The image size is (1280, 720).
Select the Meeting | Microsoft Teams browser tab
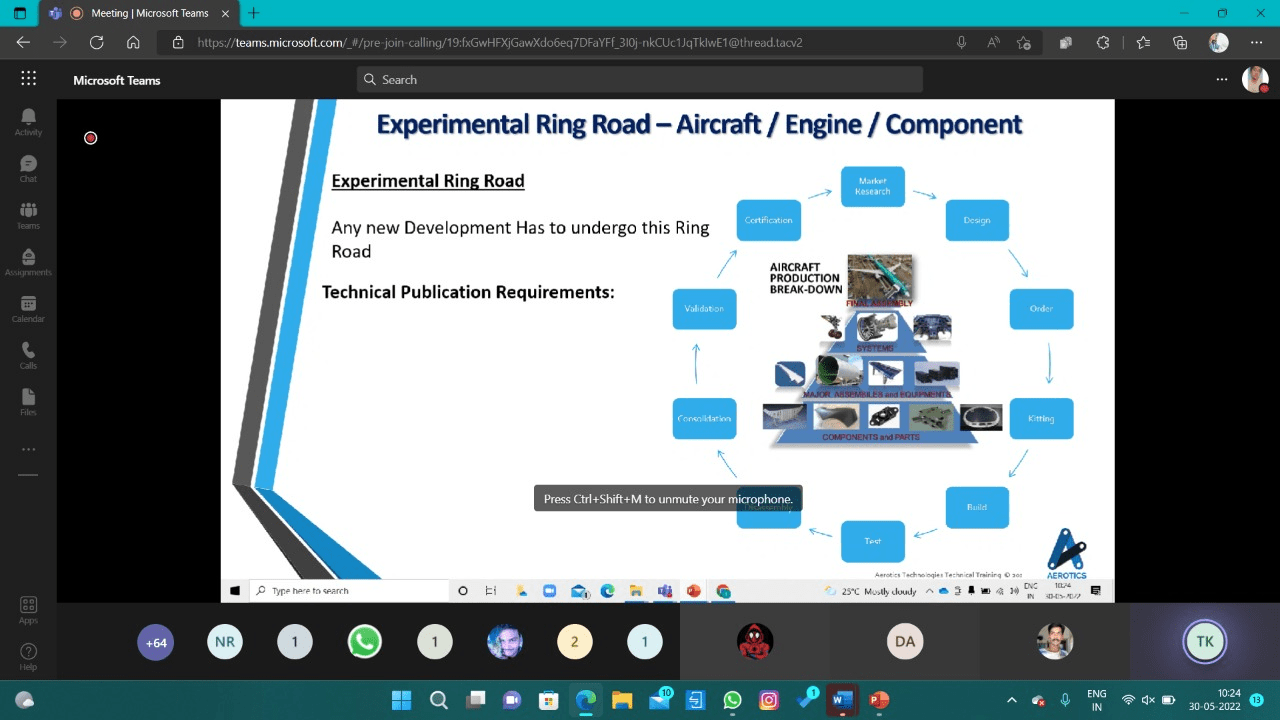150,13
